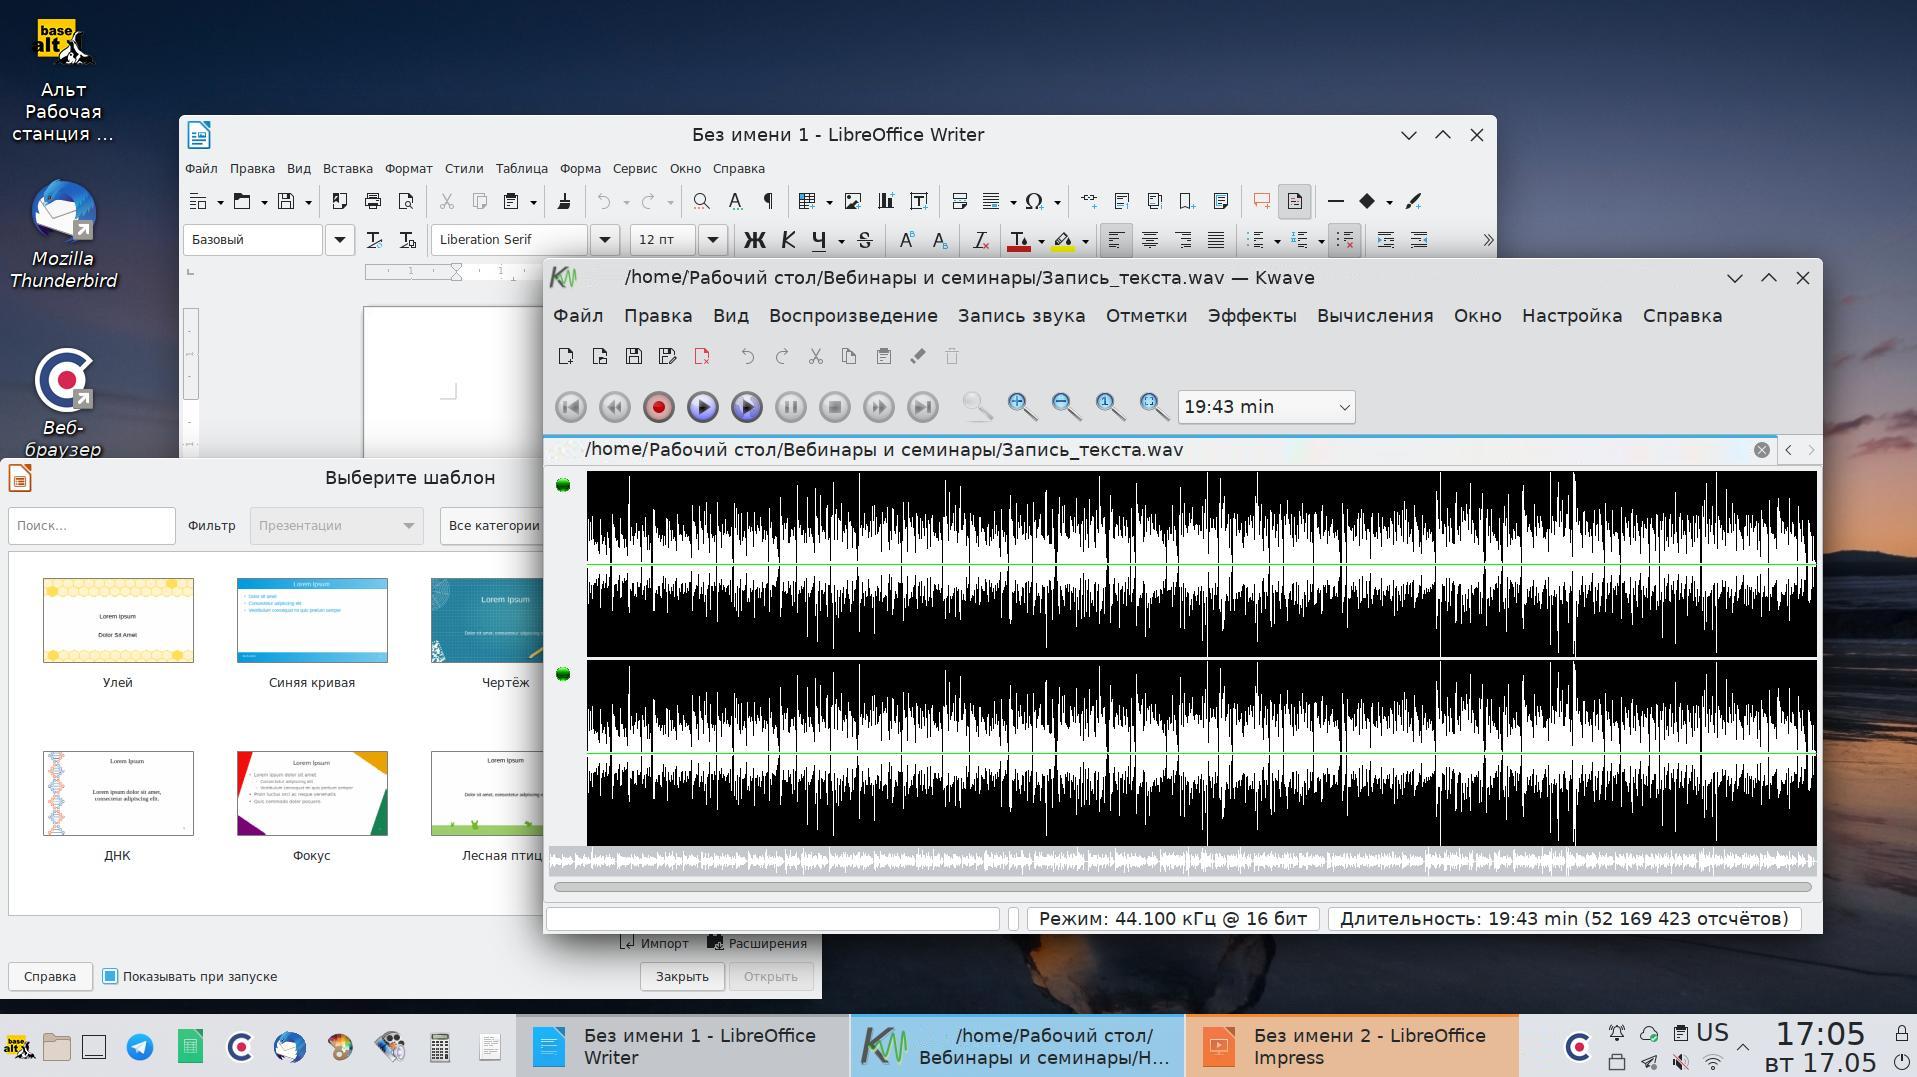Apply red font color swatch in Writer

1019,240
